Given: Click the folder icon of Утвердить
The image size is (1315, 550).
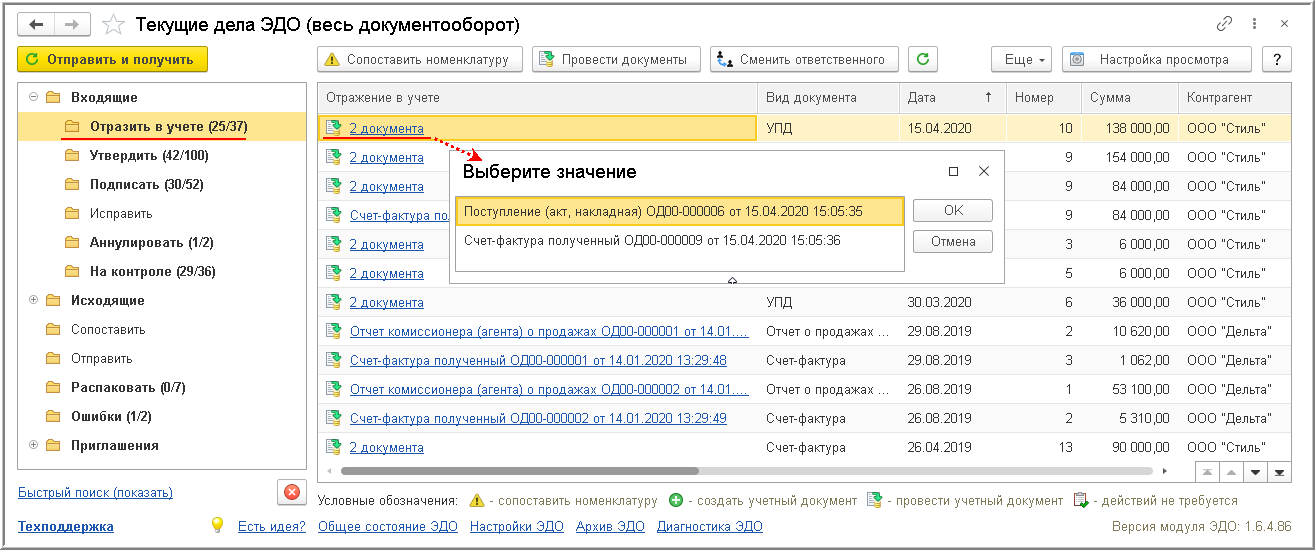Looking at the screenshot, I should 71,156.
